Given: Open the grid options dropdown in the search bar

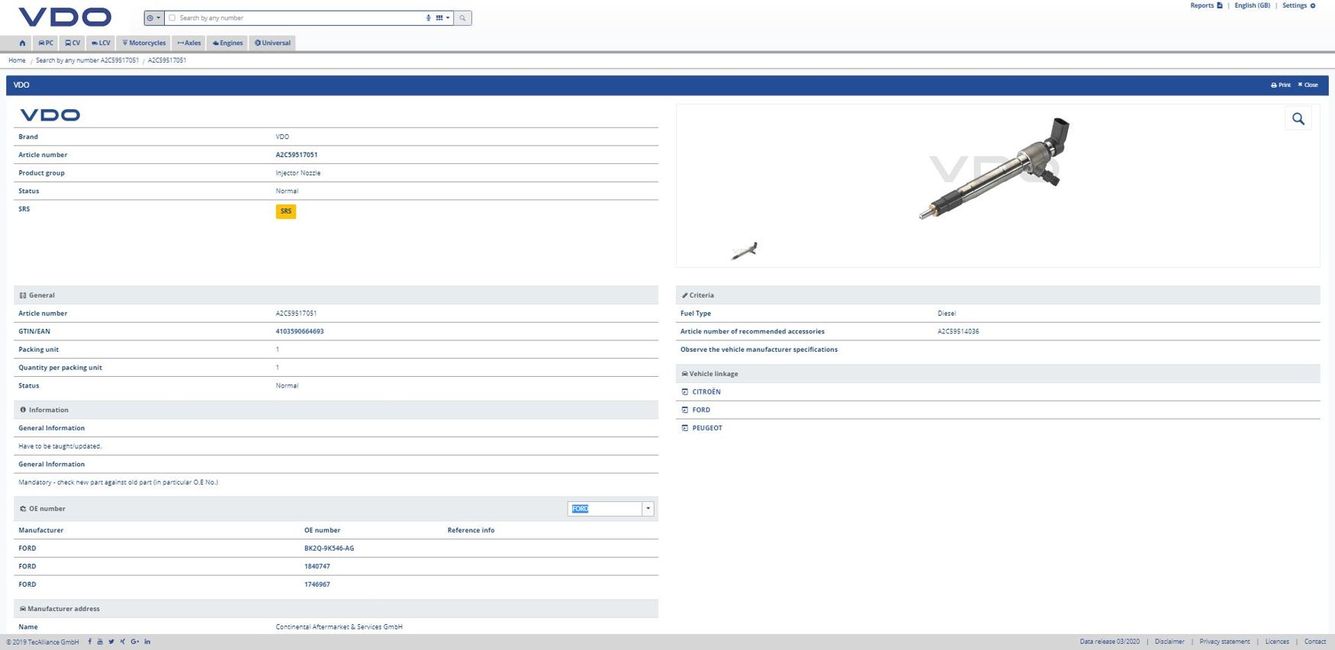Looking at the screenshot, I should click(442, 18).
